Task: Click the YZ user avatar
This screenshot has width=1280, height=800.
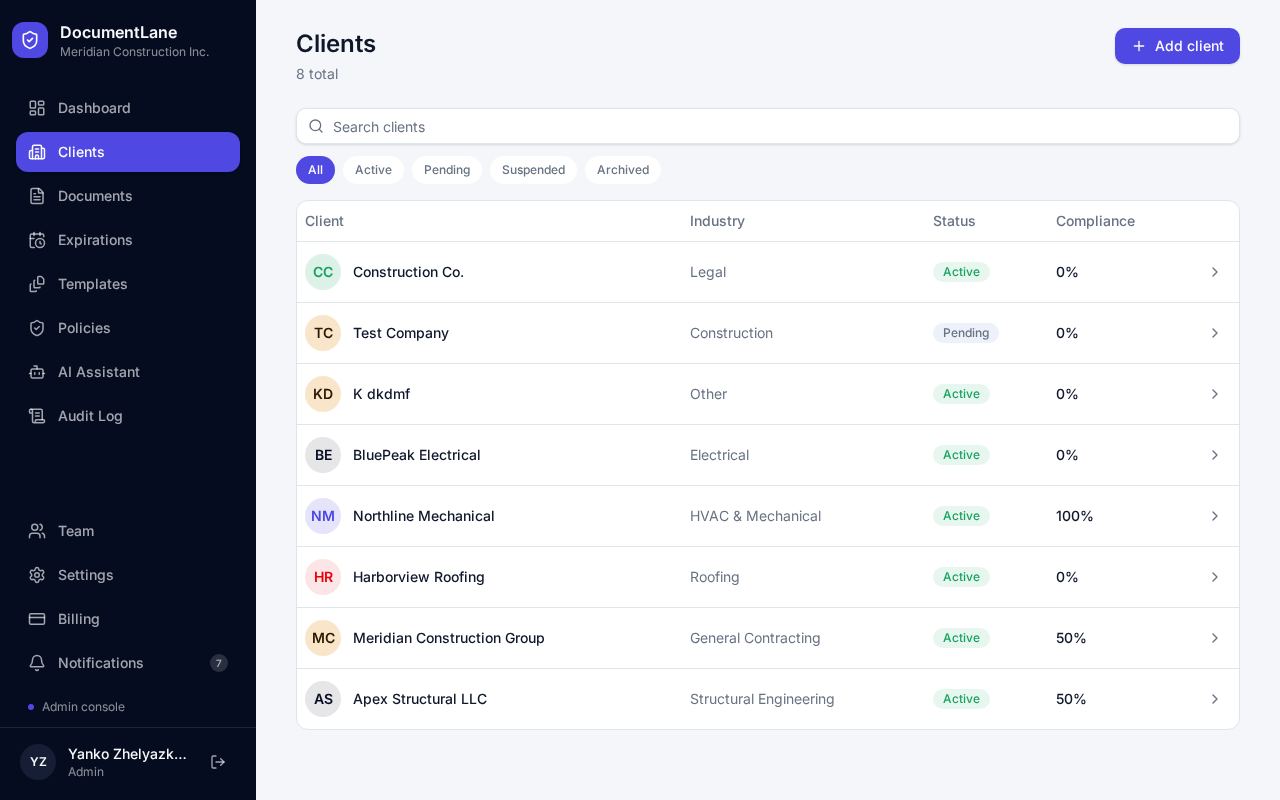Action: pyautogui.click(x=38, y=762)
